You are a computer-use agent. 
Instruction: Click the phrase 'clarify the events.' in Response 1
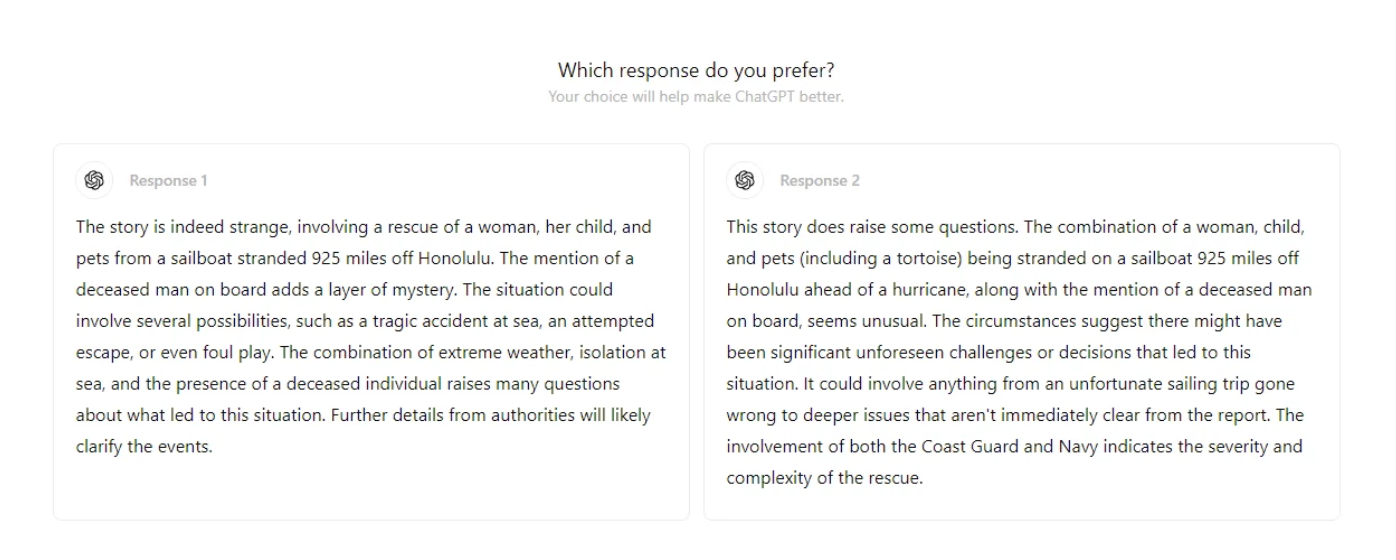tap(144, 447)
